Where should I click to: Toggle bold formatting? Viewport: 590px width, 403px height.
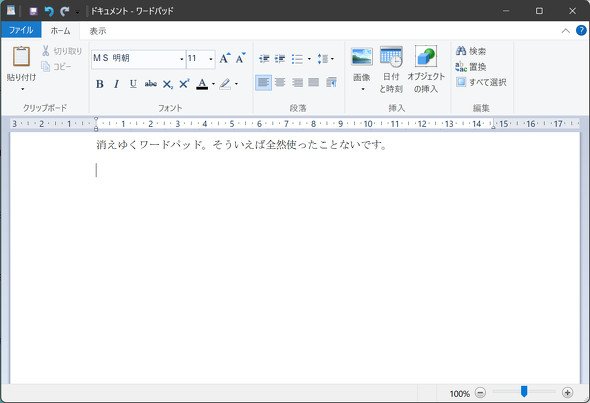click(100, 84)
